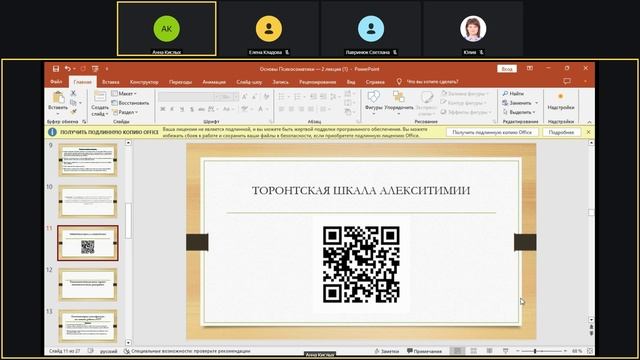Select slide 12 thumbnail
This screenshot has width=640, height=360.
pyautogui.click(x=88, y=284)
